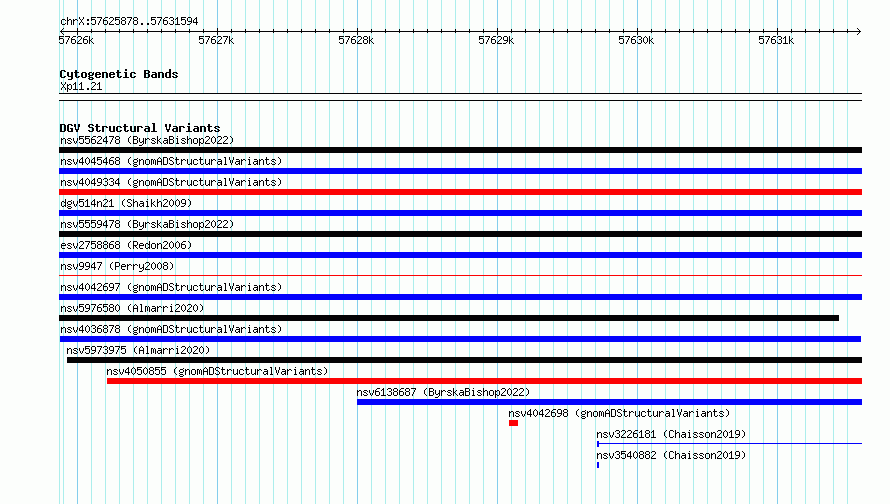Click the nsv9947 (Perry2008) label
The image size is (890, 504).
(117, 266)
